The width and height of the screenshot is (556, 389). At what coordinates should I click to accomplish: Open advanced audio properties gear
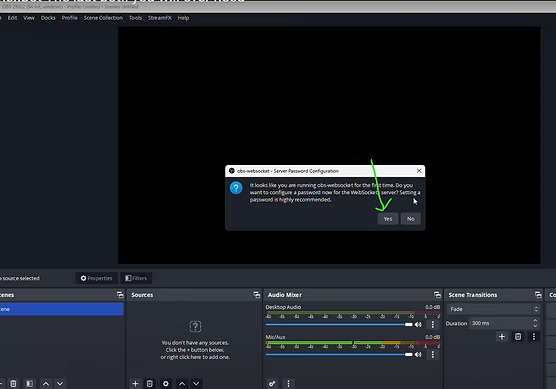point(272,384)
